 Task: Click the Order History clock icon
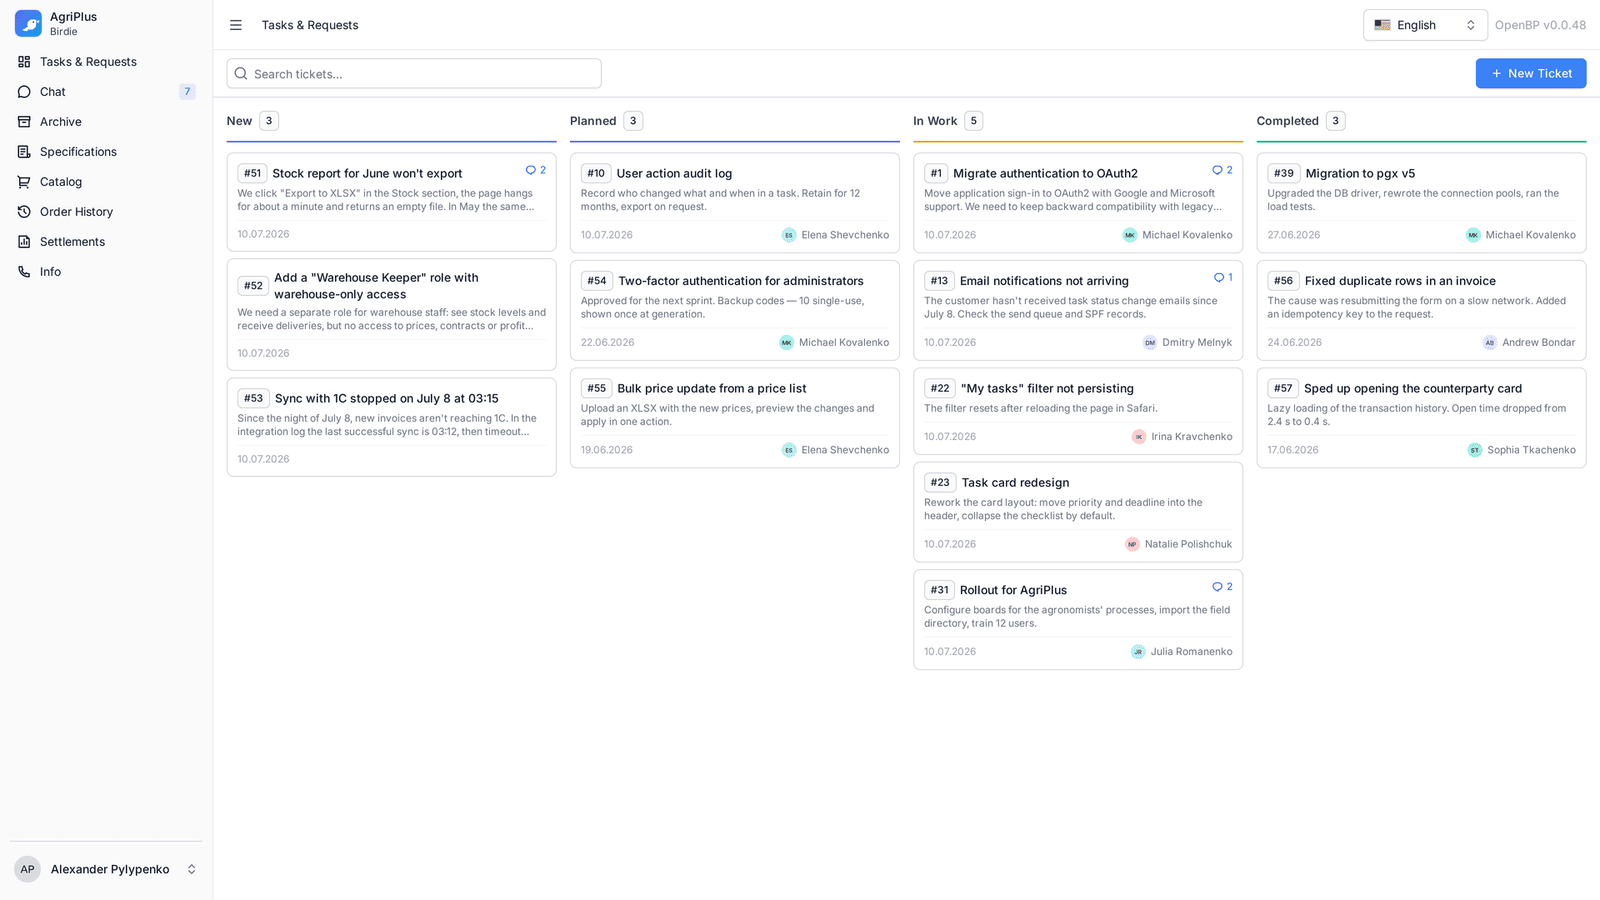[24, 212]
